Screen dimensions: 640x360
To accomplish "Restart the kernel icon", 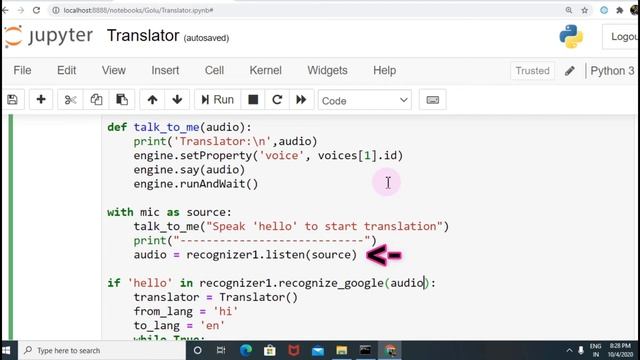I will pos(277,100).
